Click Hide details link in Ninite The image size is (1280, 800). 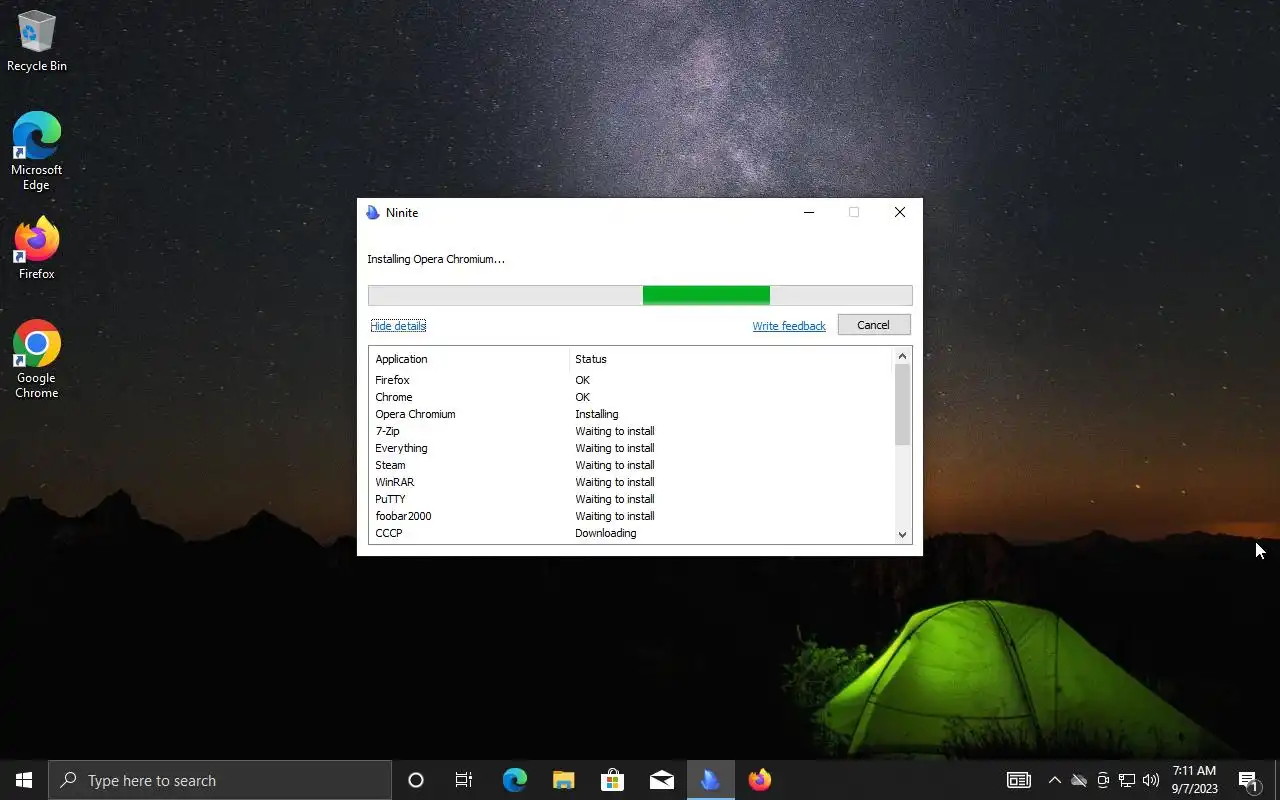point(398,326)
